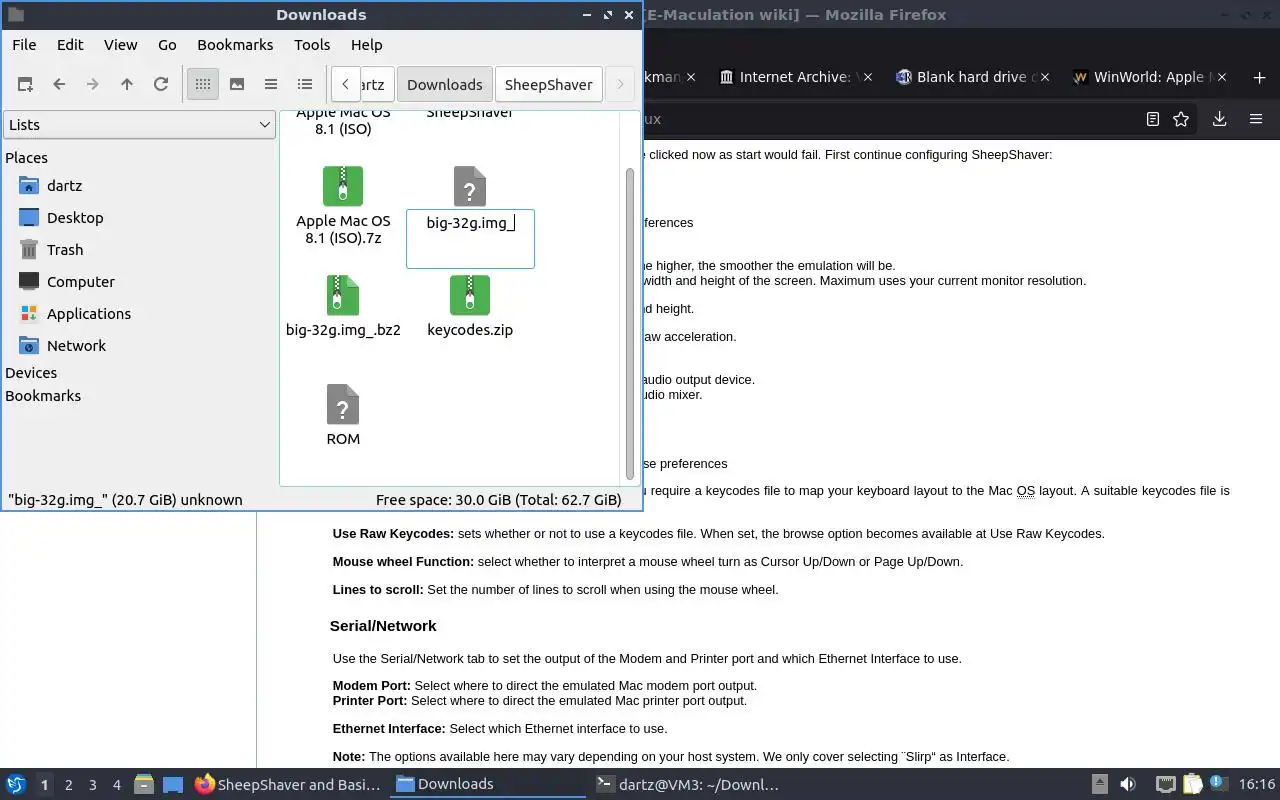The width and height of the screenshot is (1280, 800).
Task: Close the Internet Archive tab
Action: [867, 77]
